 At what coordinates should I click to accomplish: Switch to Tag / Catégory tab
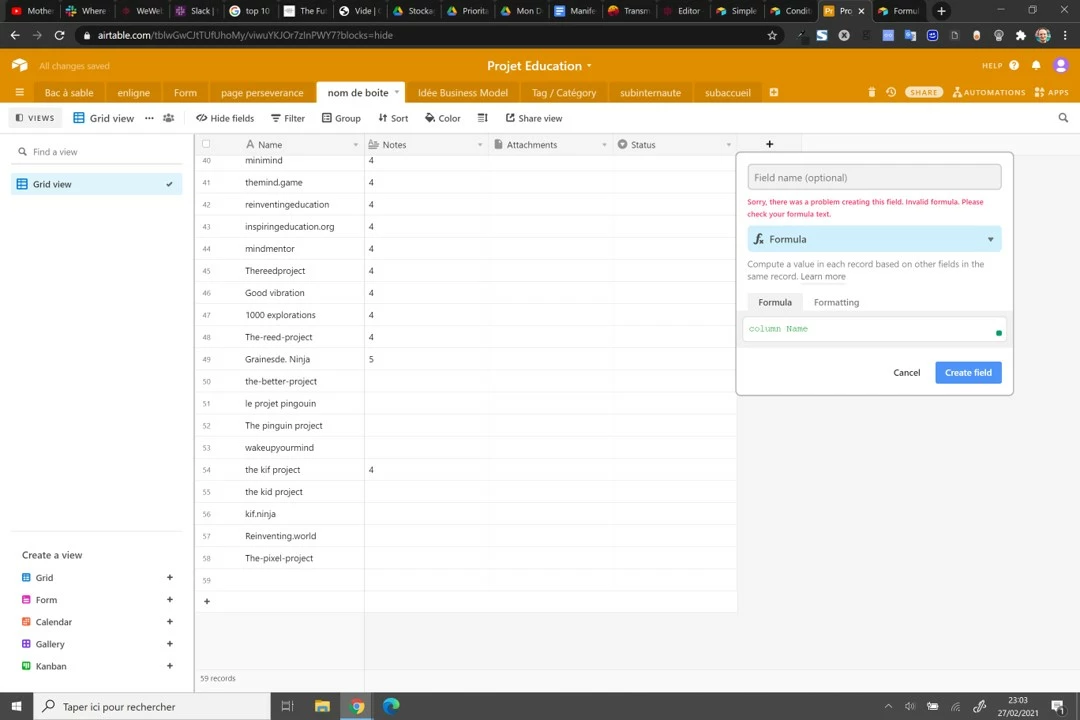tap(563, 92)
